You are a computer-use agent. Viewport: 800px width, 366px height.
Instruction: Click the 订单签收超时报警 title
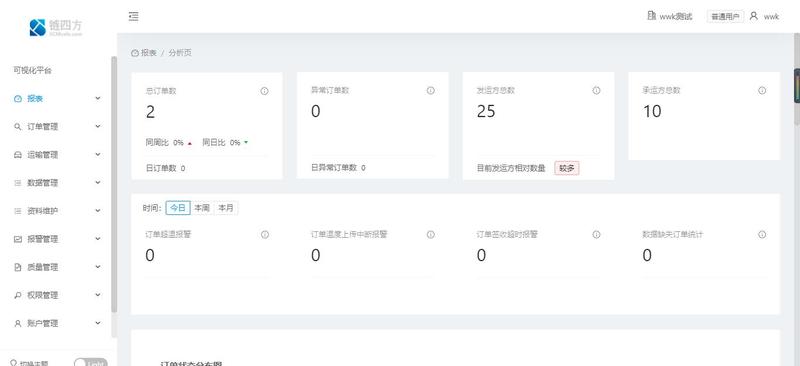pyautogui.click(x=507, y=235)
